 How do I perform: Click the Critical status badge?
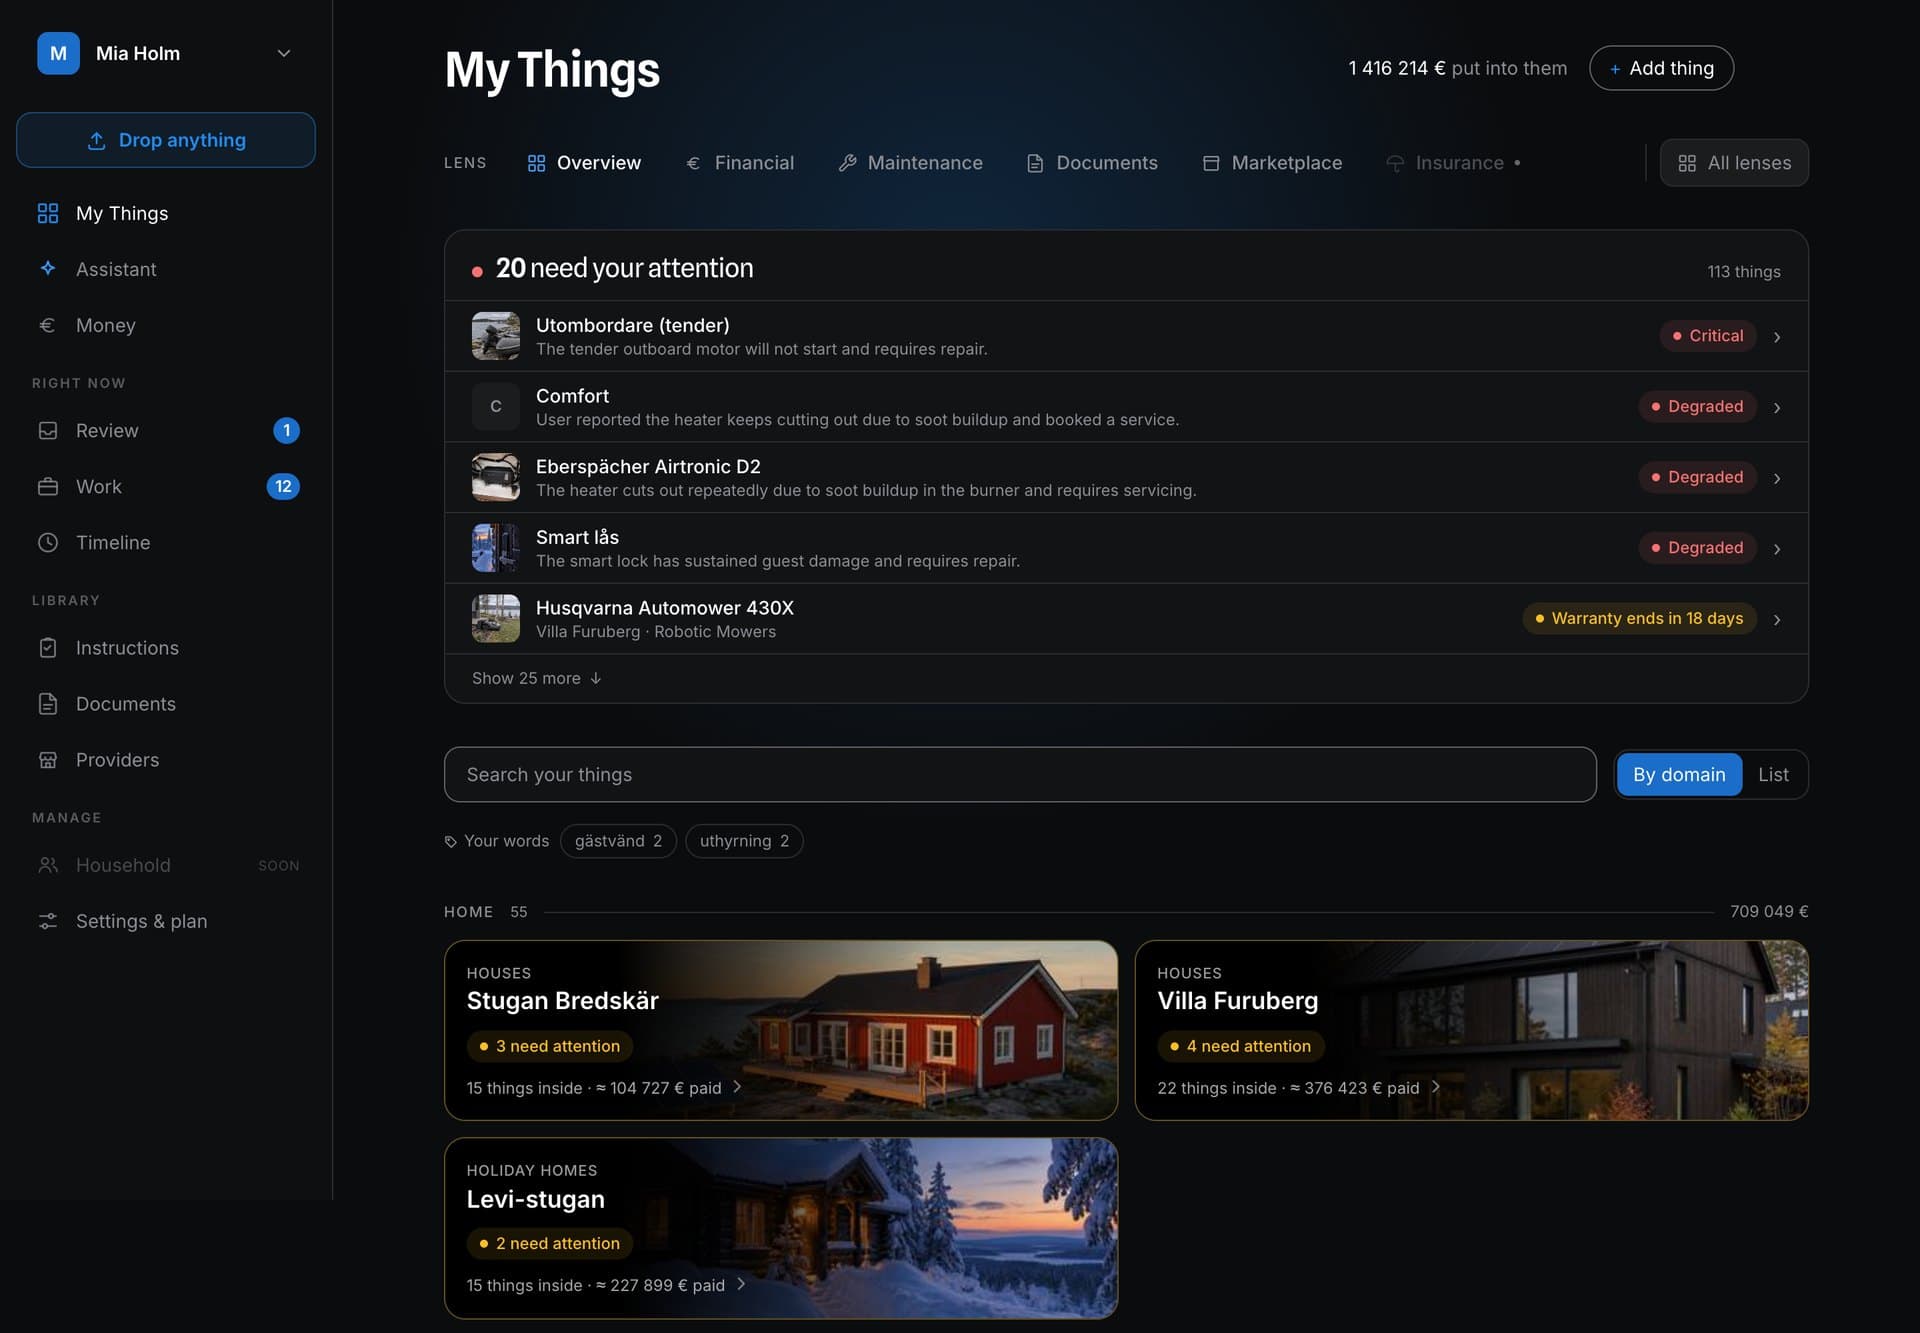coord(1708,336)
